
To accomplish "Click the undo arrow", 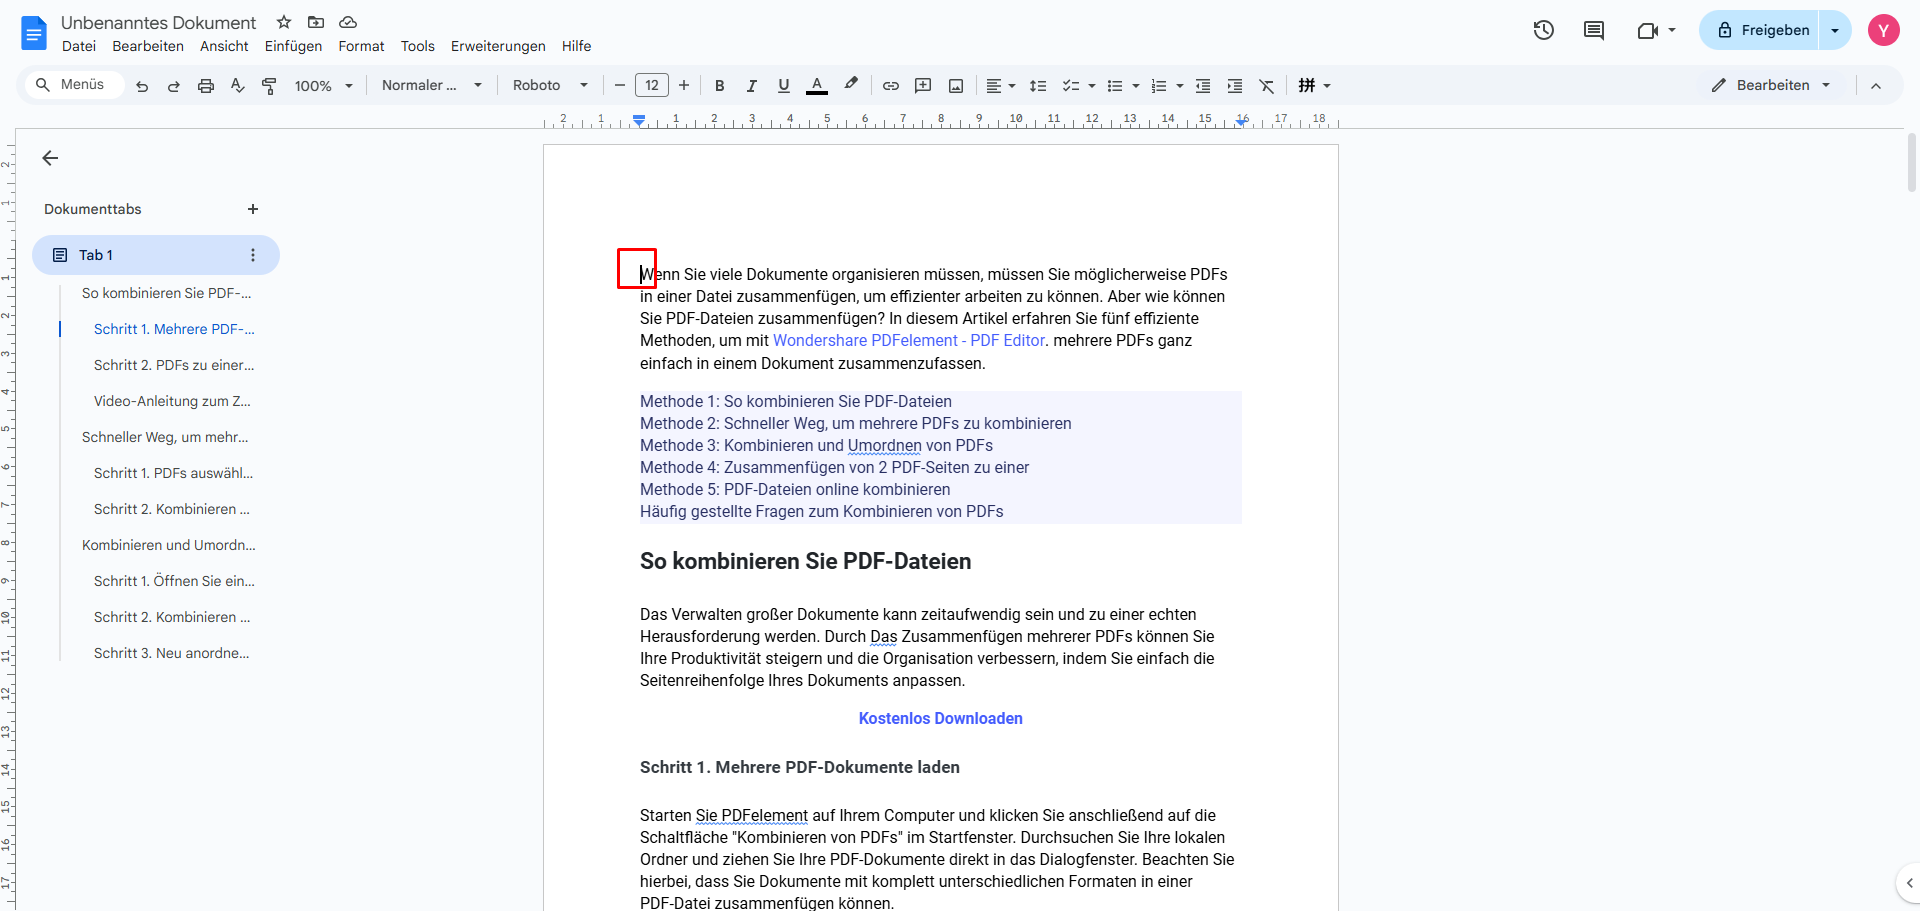I will (x=142, y=86).
